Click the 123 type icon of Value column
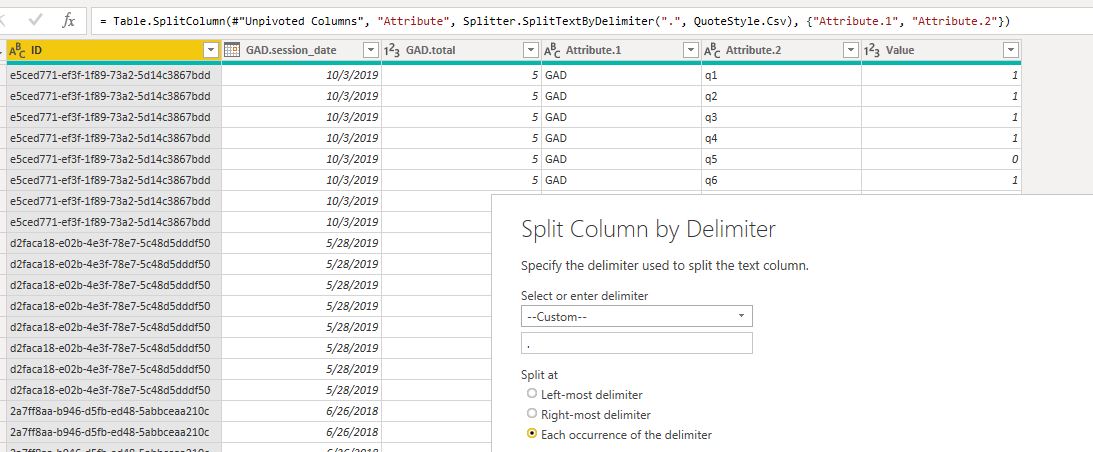The height and width of the screenshot is (452, 1093). click(871, 50)
